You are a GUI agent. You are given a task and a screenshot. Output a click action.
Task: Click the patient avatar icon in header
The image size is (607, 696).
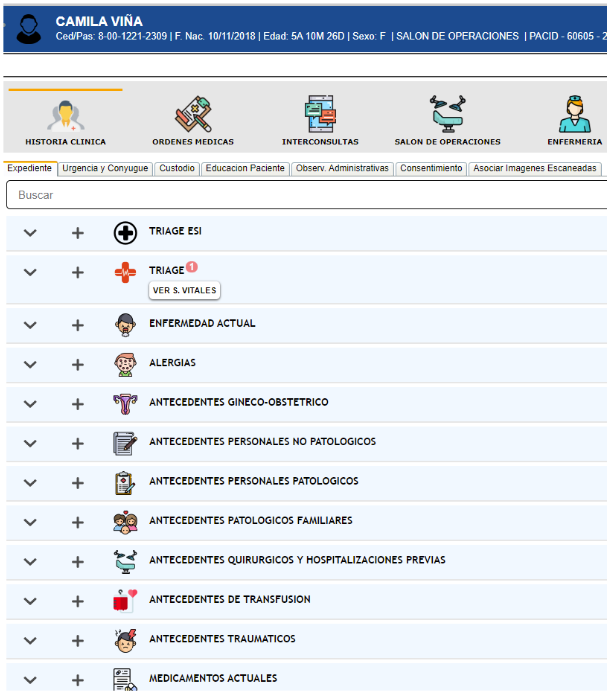pyautogui.click(x=29, y=27)
